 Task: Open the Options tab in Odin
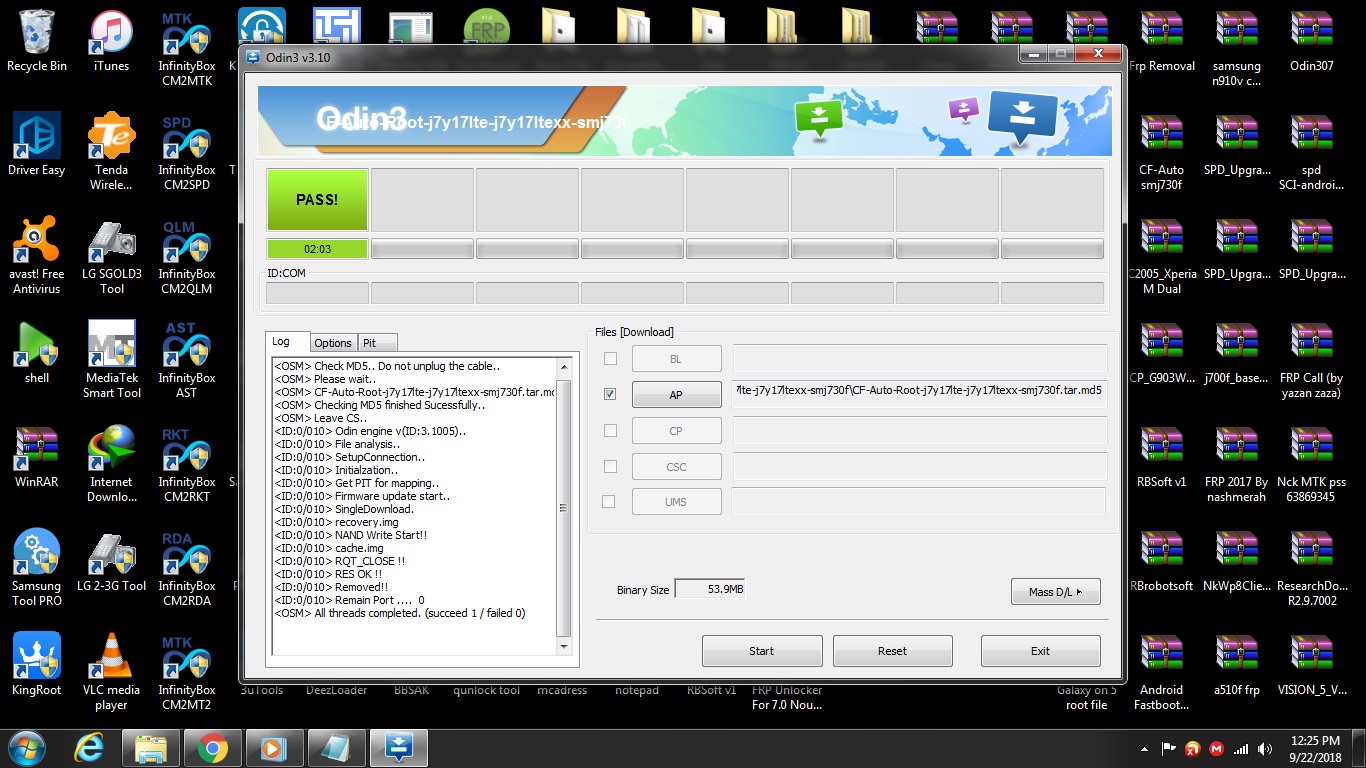tap(333, 343)
